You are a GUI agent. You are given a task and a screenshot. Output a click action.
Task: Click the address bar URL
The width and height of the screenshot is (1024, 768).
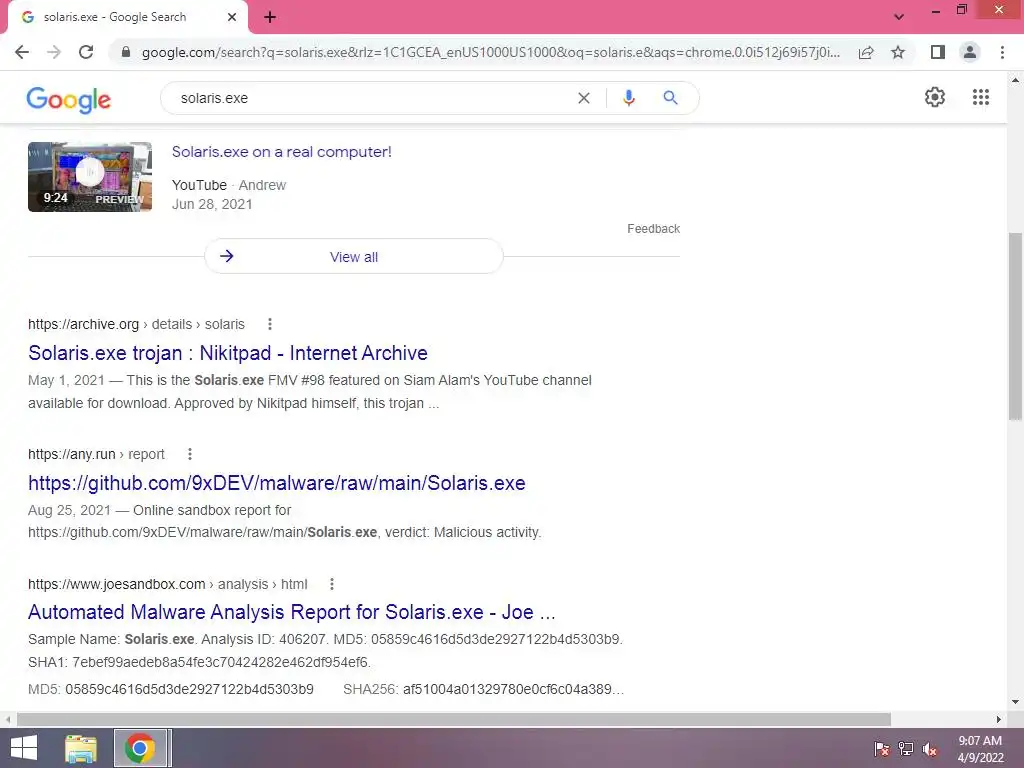tap(490, 52)
